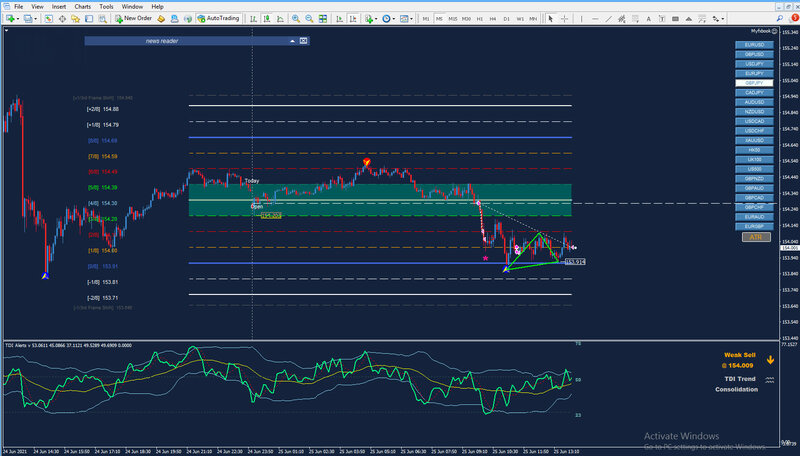Draw a horizontal line tool
This screenshot has width=800, height=456.
tap(595, 19)
